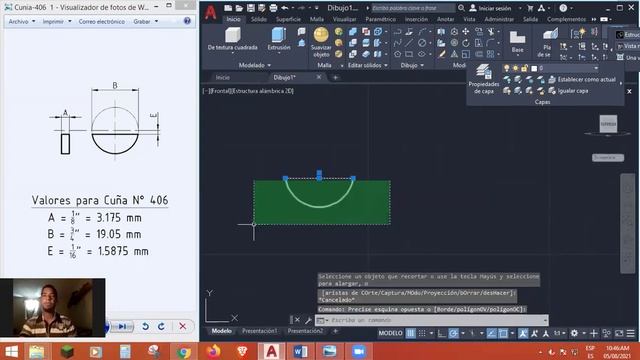Click the ViewCube Superior face
Image resolution: width=640 pixels, height=360 pixels.
coord(608,124)
